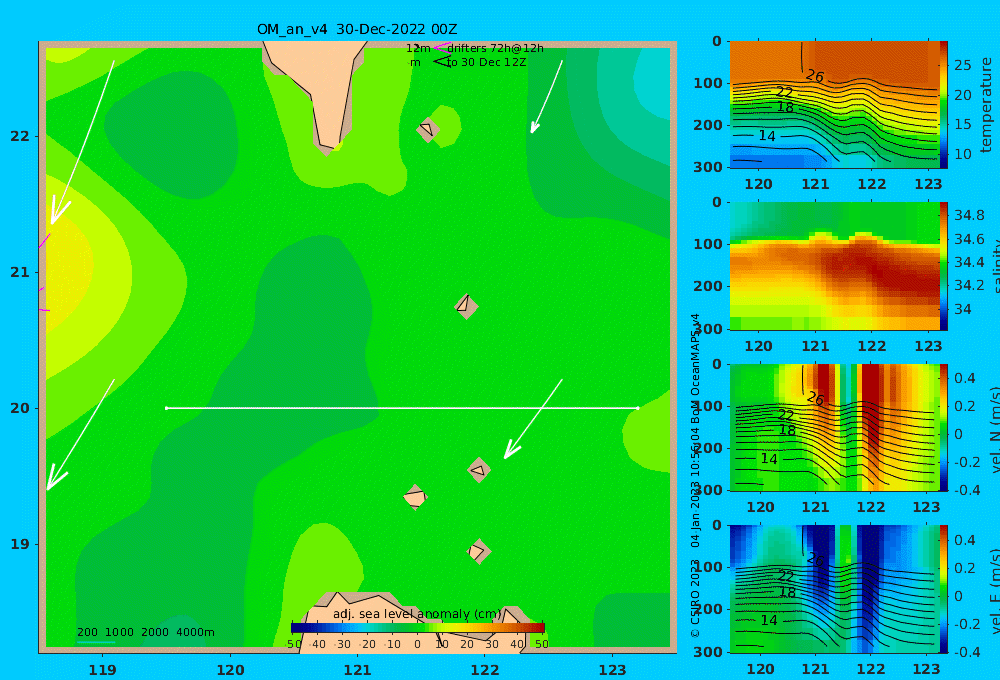This screenshot has height=680, width=1000.
Task: Click latitude label 20 on main map
Action: tap(19, 408)
